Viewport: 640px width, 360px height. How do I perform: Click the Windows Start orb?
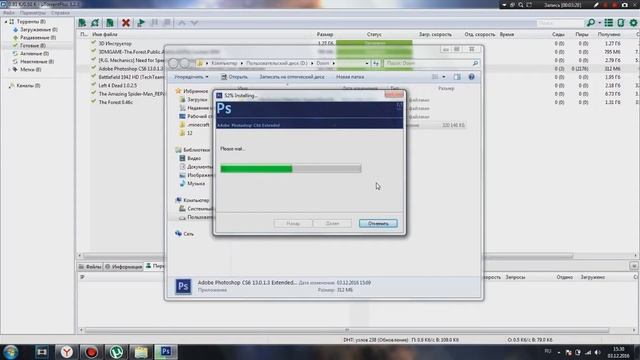coord(11,352)
